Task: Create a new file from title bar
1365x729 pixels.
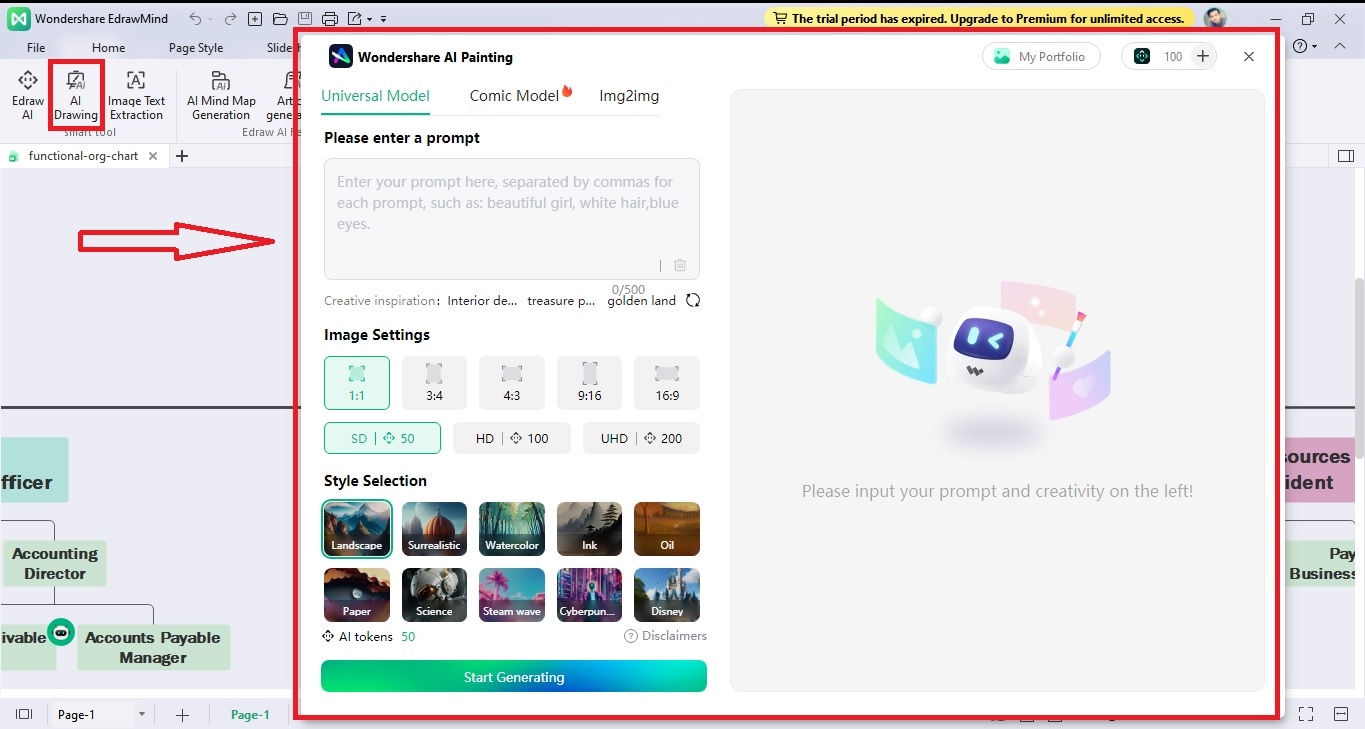Action: click(255, 19)
